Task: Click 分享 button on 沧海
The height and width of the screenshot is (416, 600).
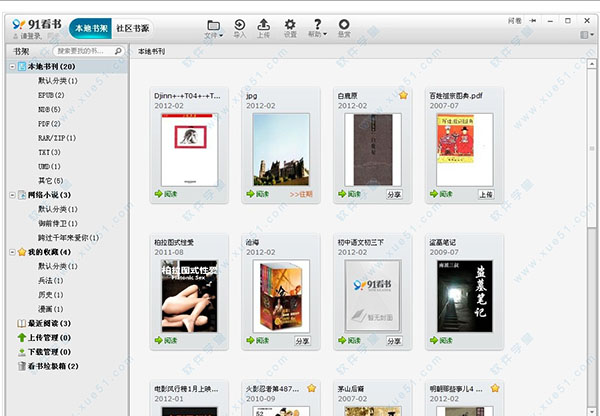Action: point(302,341)
